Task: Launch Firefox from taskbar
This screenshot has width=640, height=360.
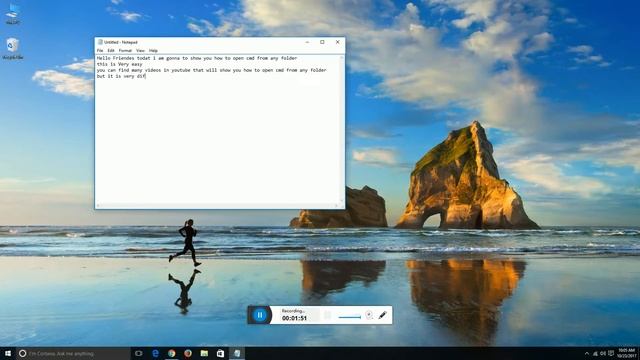Action: [188, 353]
